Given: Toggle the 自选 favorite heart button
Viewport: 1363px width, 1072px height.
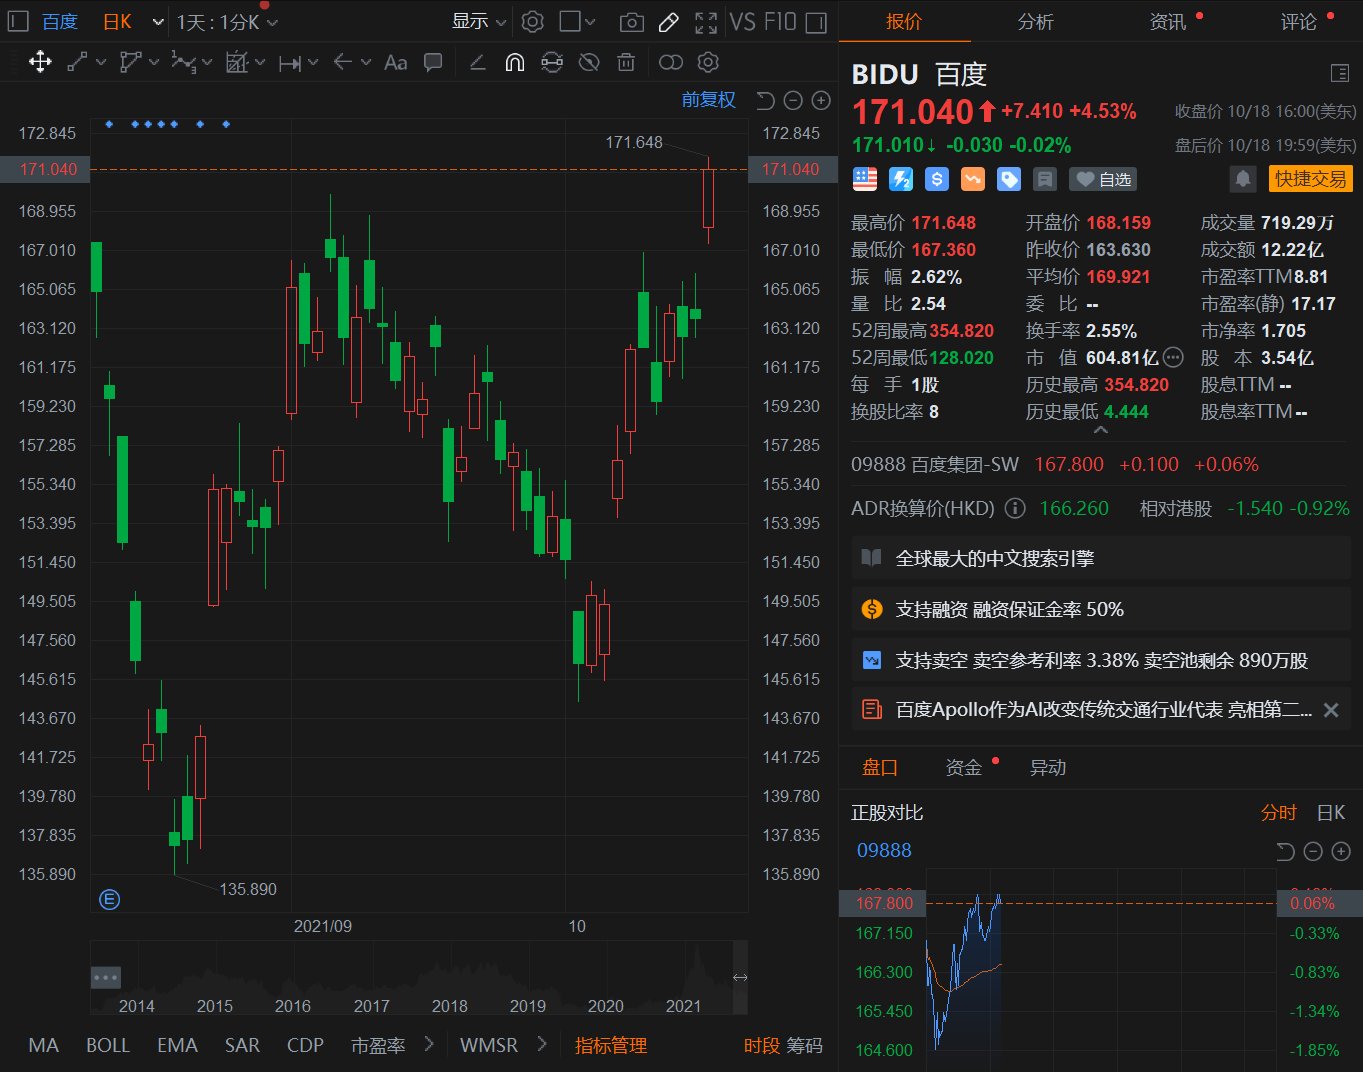Looking at the screenshot, I should (1102, 179).
